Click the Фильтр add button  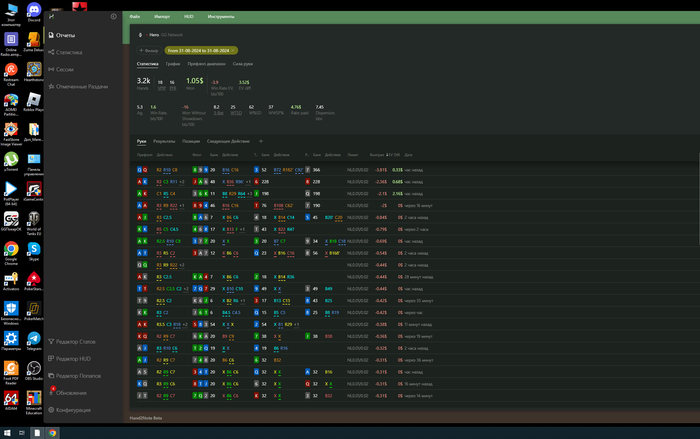pos(148,49)
